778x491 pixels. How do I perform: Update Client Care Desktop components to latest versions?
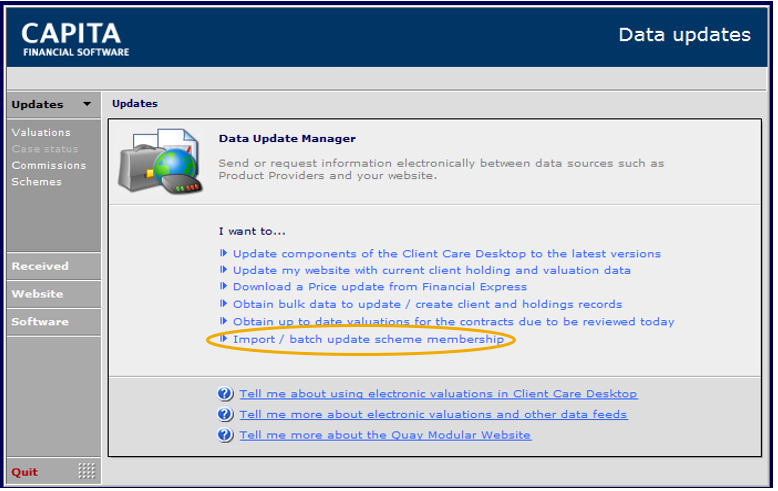447,253
